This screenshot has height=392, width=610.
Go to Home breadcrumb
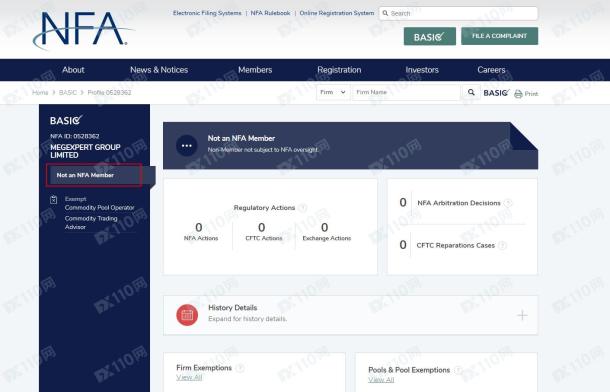(40, 93)
